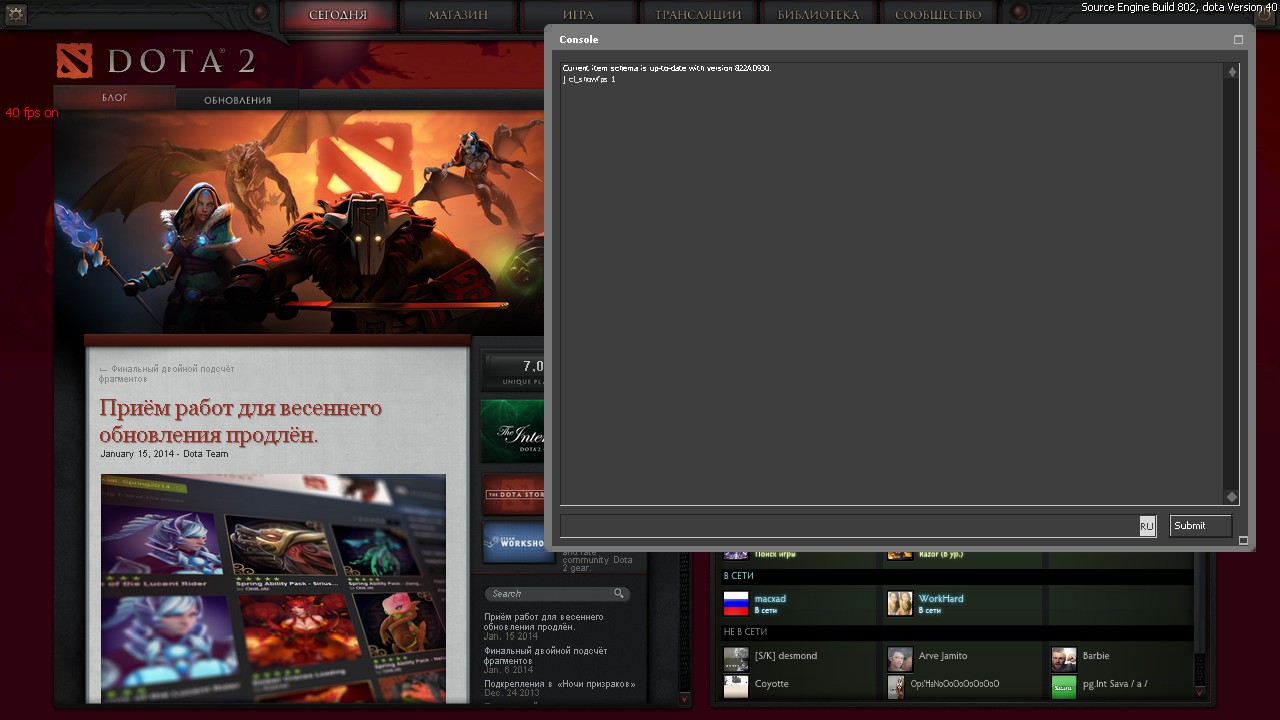The height and width of the screenshot is (720, 1280).
Task: Open previous post link Финальный двойной подсчёт фрагментов
Action: pos(167,374)
